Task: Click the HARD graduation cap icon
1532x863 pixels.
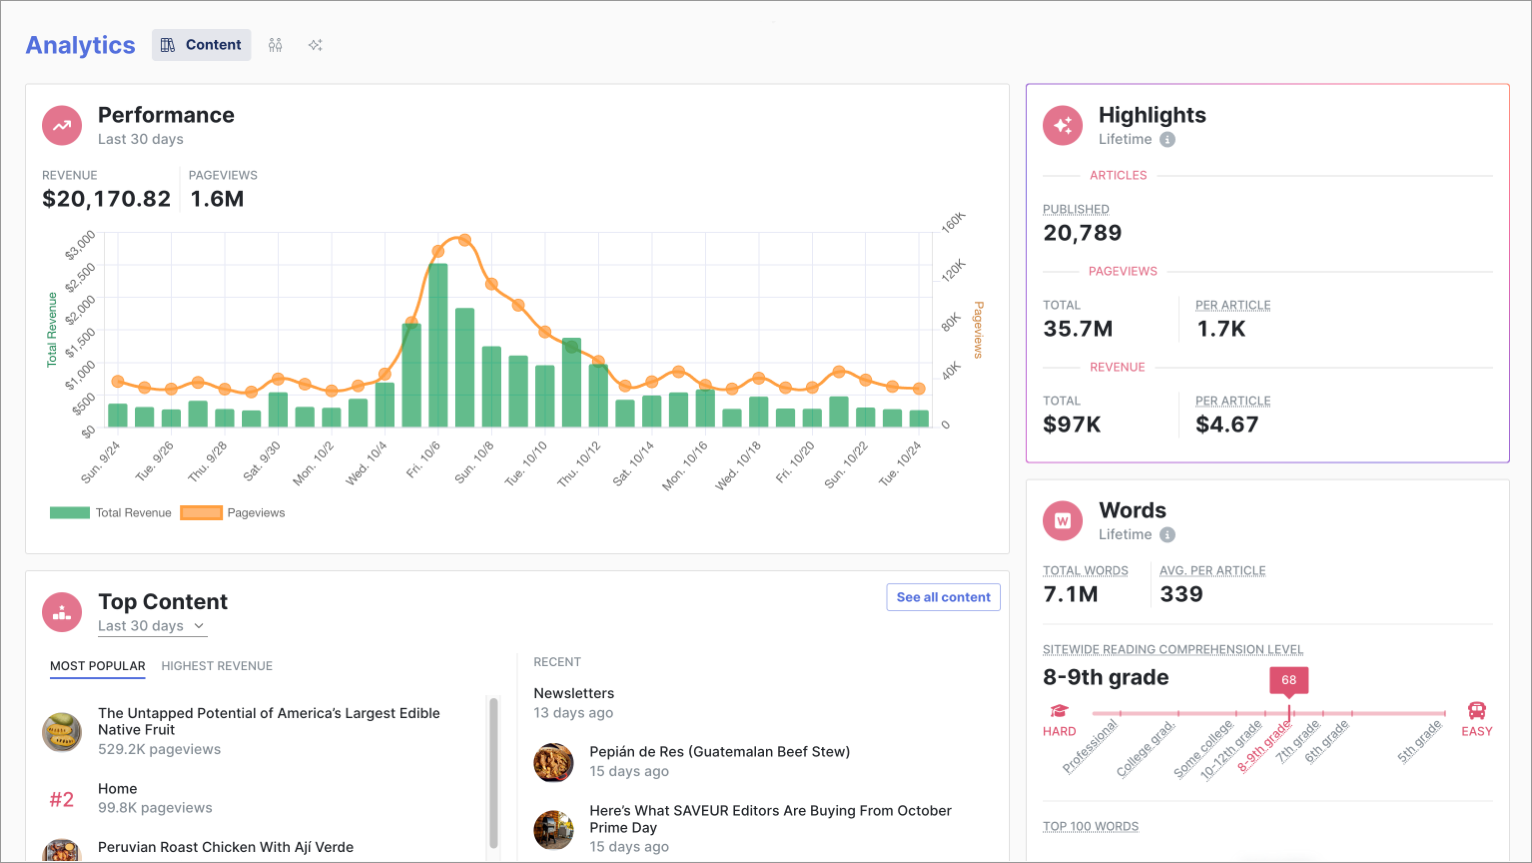Action: (1059, 711)
